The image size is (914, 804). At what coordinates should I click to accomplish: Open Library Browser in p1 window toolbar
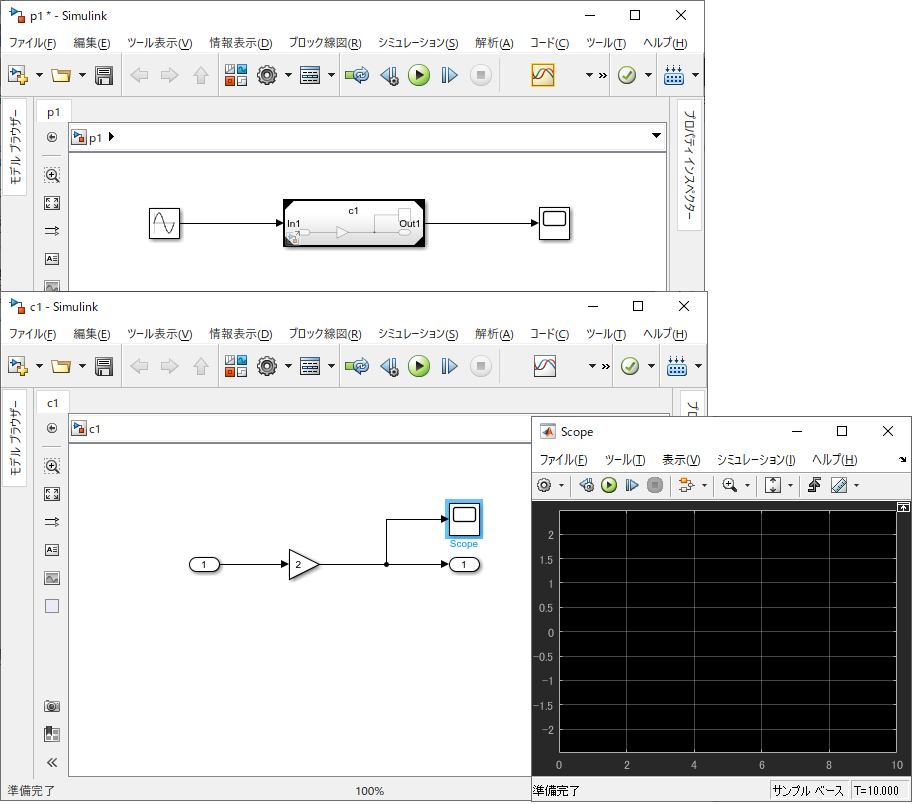235,75
